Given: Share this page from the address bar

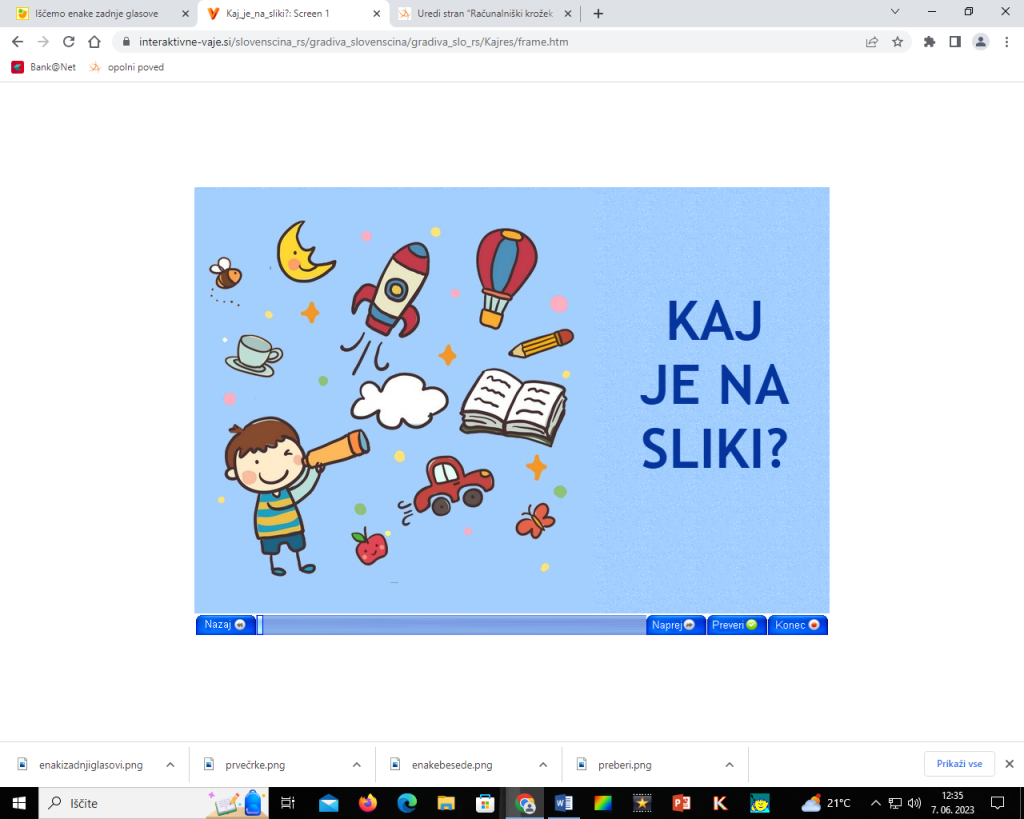Looking at the screenshot, I should click(872, 42).
